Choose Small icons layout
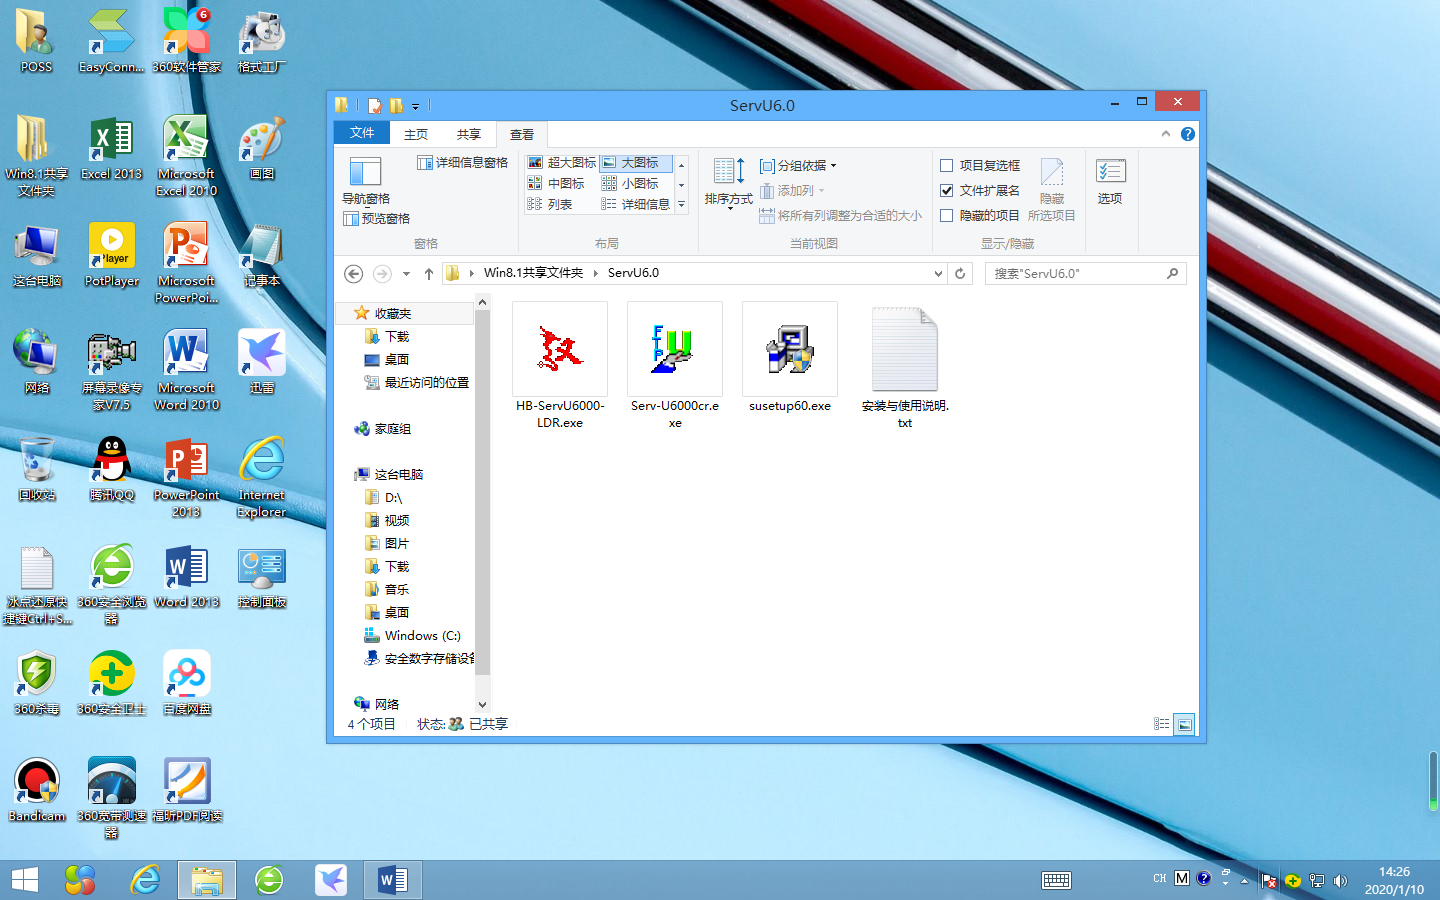The image size is (1440, 900). (x=630, y=184)
